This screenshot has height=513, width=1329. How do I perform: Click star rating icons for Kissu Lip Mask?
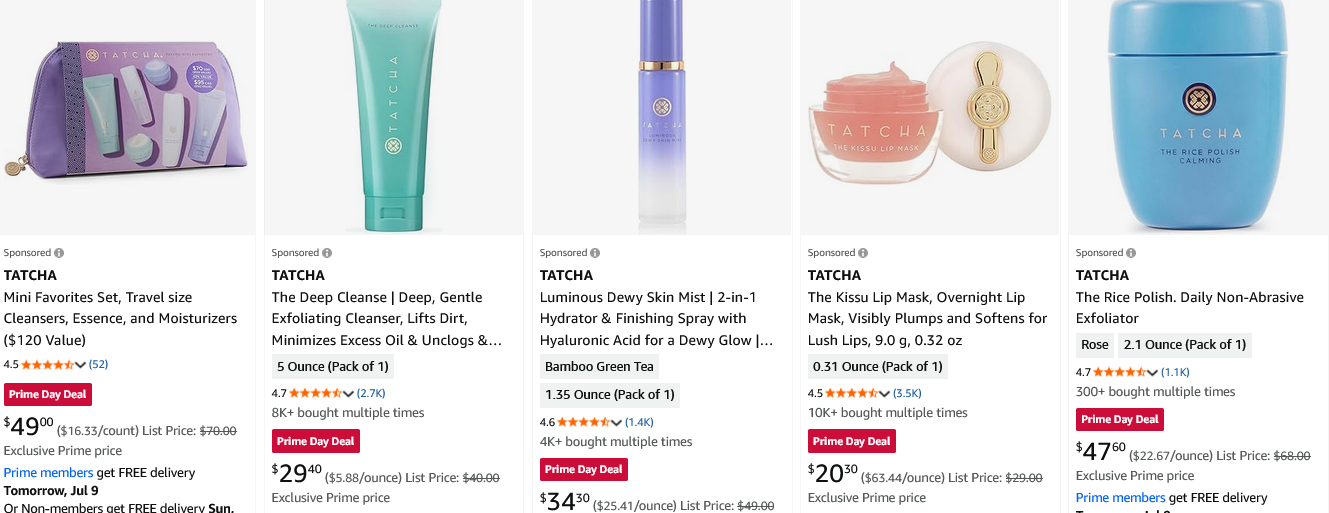click(x=851, y=393)
